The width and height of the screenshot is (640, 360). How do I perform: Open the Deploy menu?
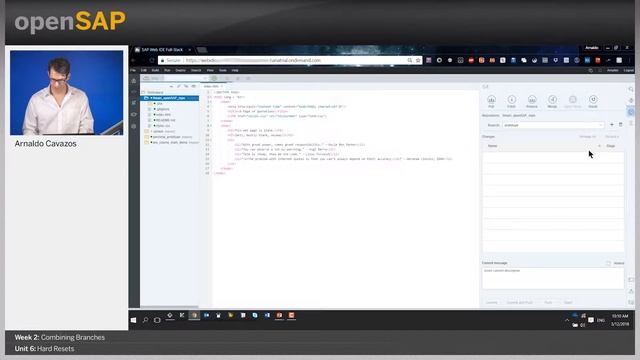[180, 70]
